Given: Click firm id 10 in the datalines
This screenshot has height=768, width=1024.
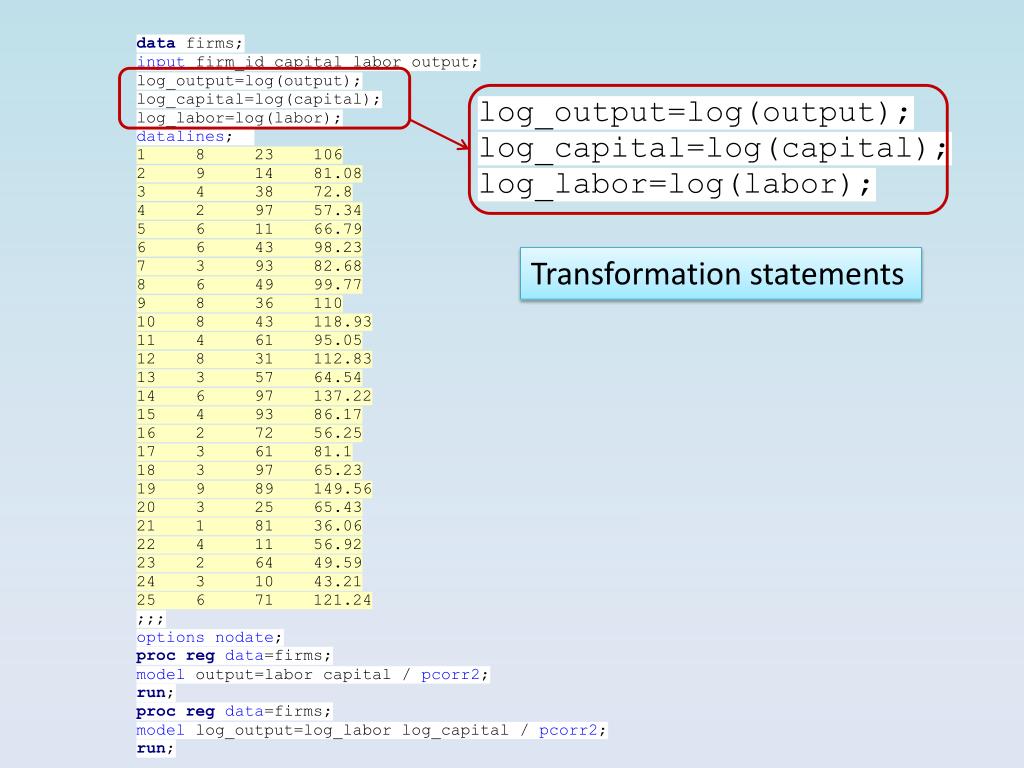Looking at the screenshot, I should tap(146, 322).
